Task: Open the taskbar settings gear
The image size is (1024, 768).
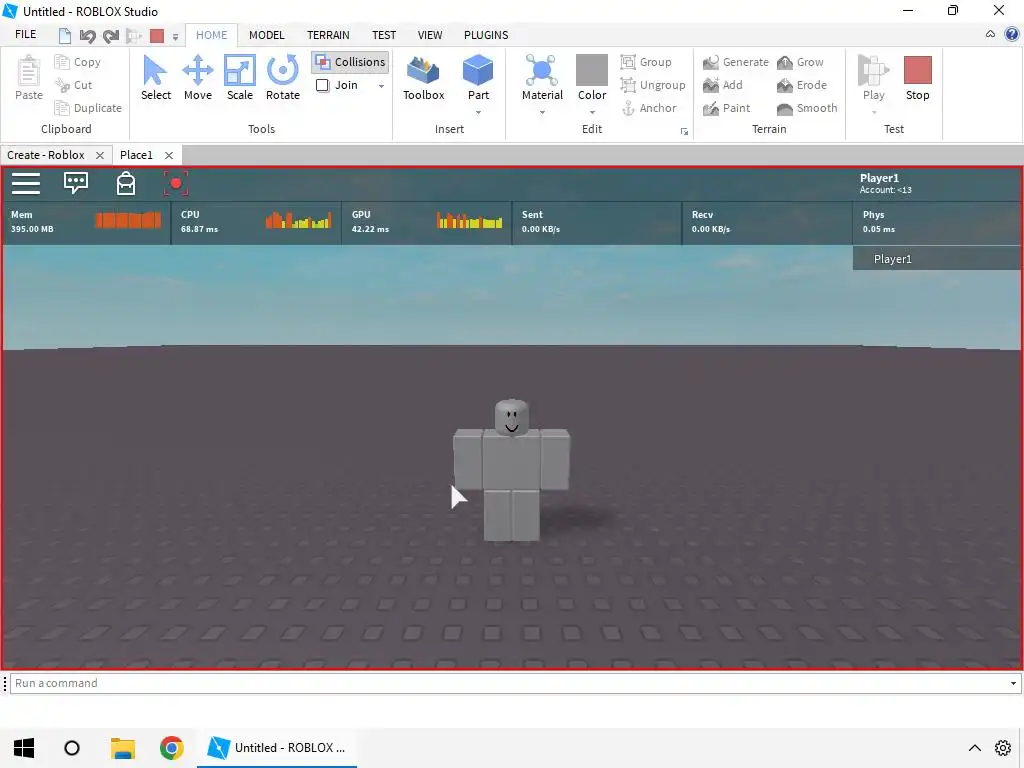Action: (1002, 748)
